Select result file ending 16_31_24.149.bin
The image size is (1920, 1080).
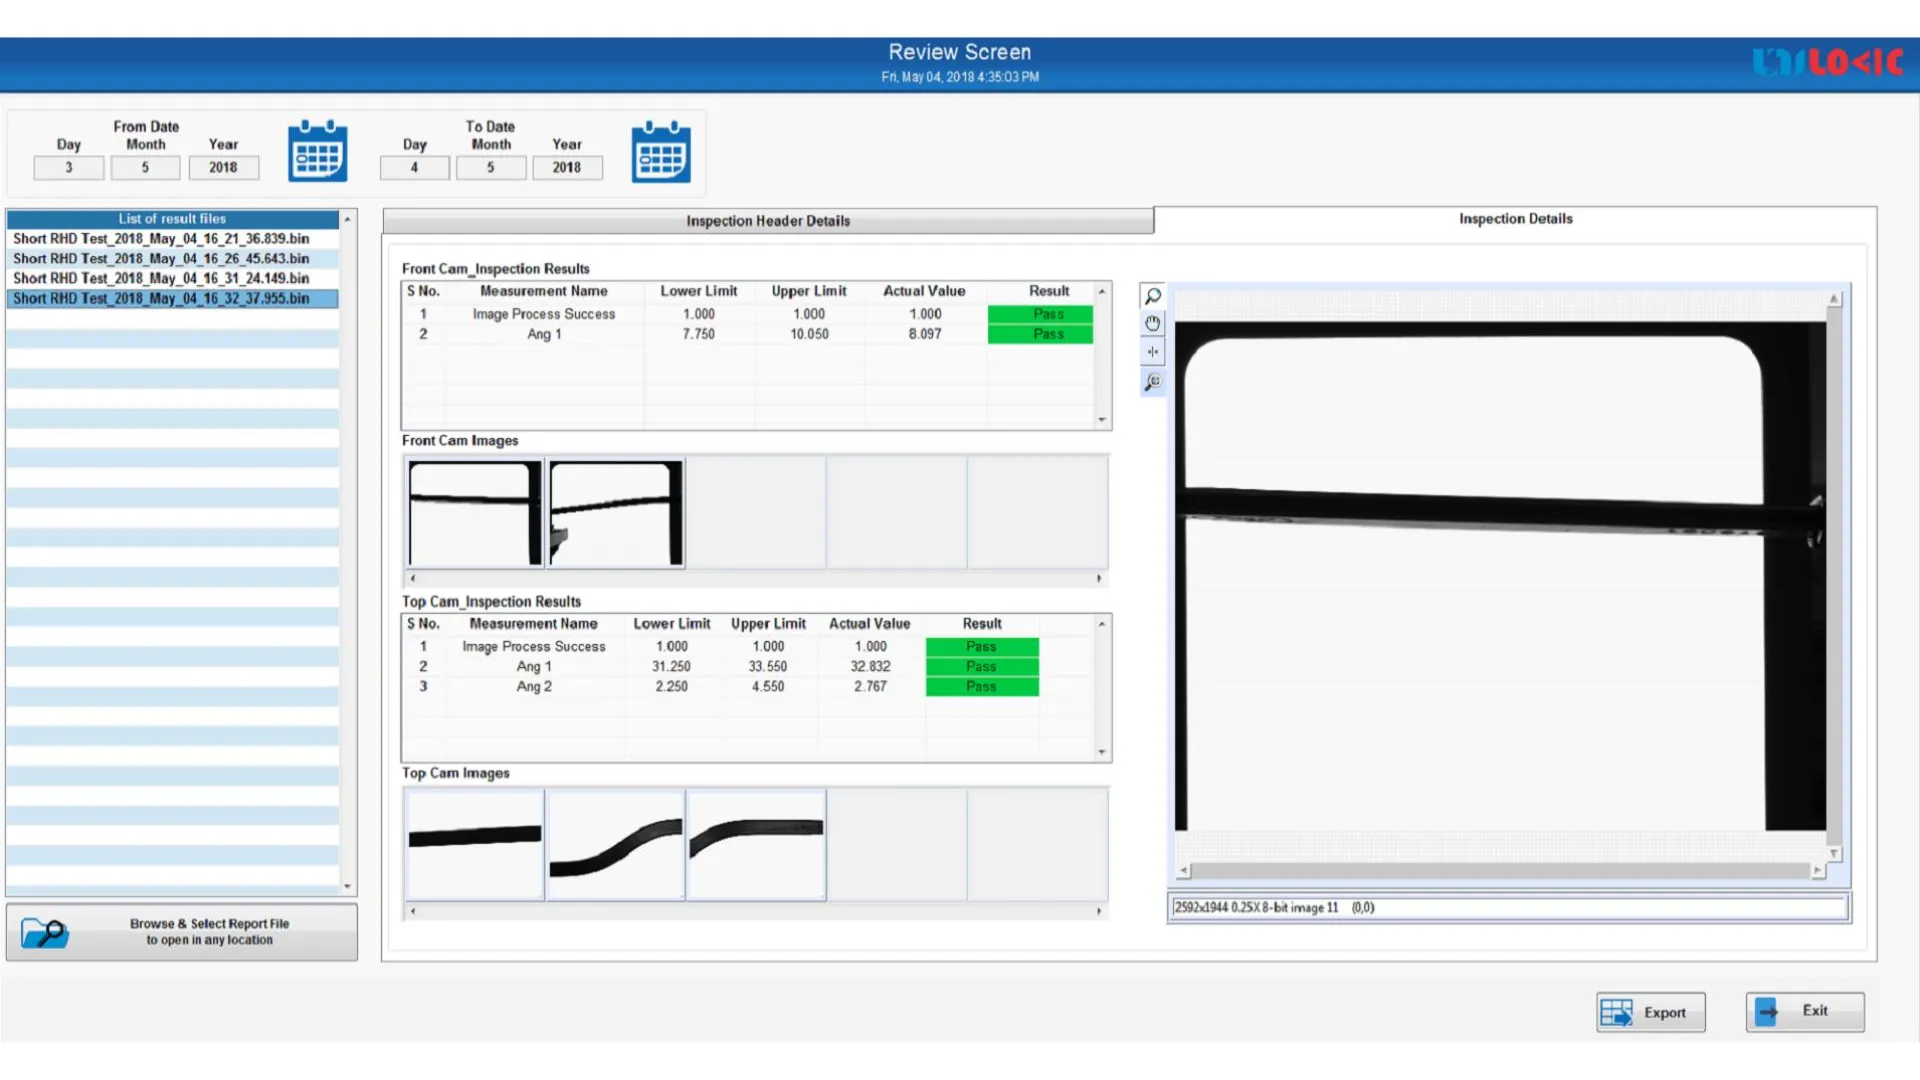(161, 279)
